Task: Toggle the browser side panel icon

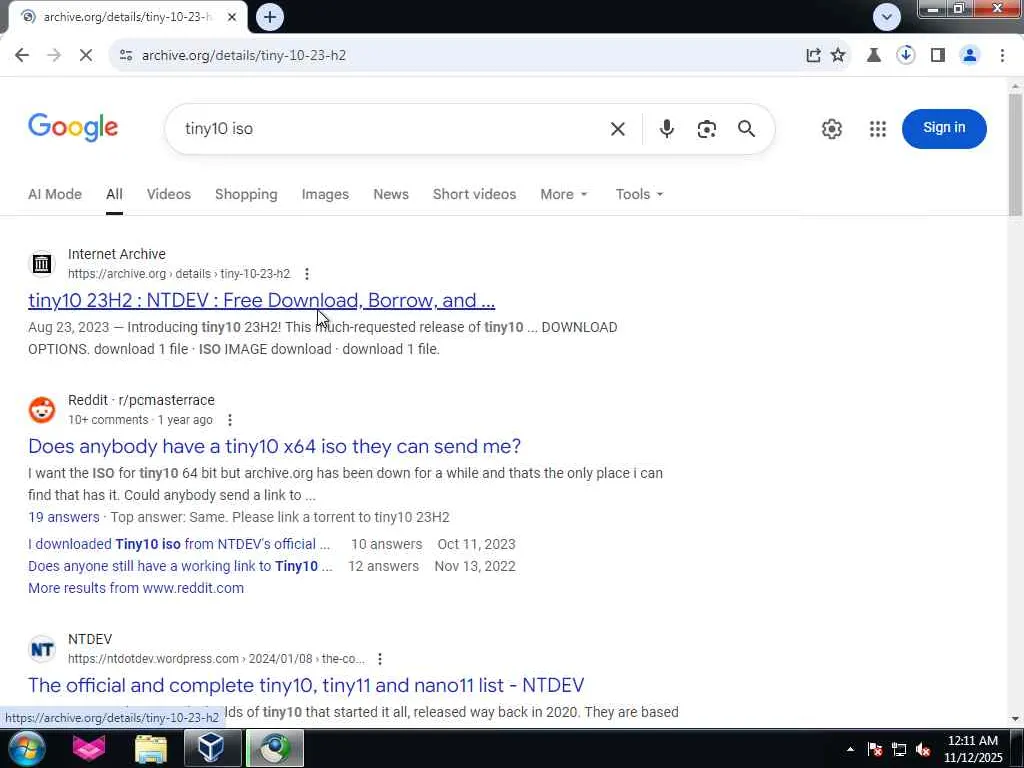Action: (938, 56)
